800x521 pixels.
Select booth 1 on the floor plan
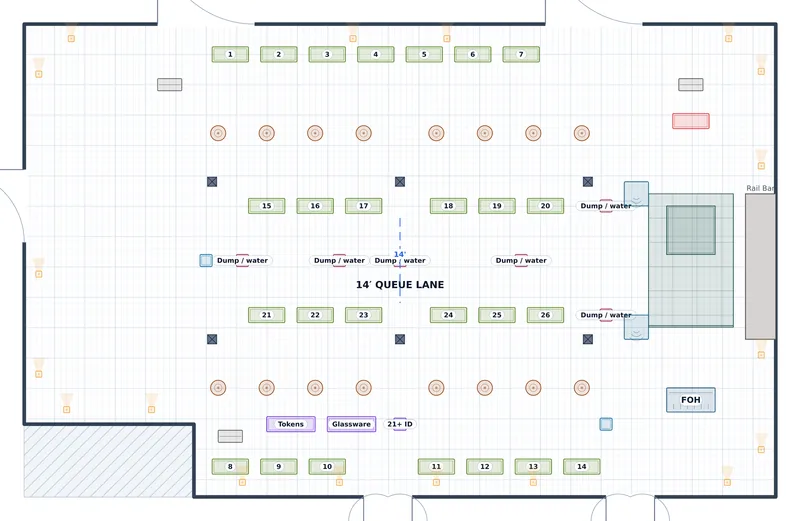(230, 54)
